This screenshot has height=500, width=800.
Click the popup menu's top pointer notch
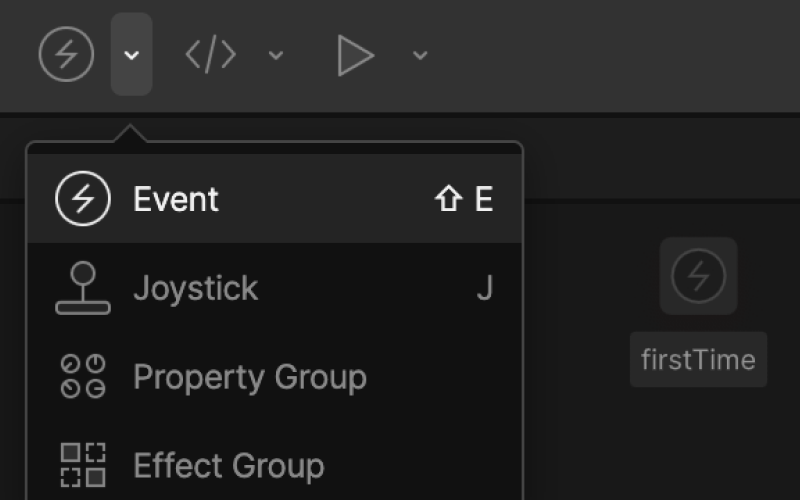tap(130, 133)
